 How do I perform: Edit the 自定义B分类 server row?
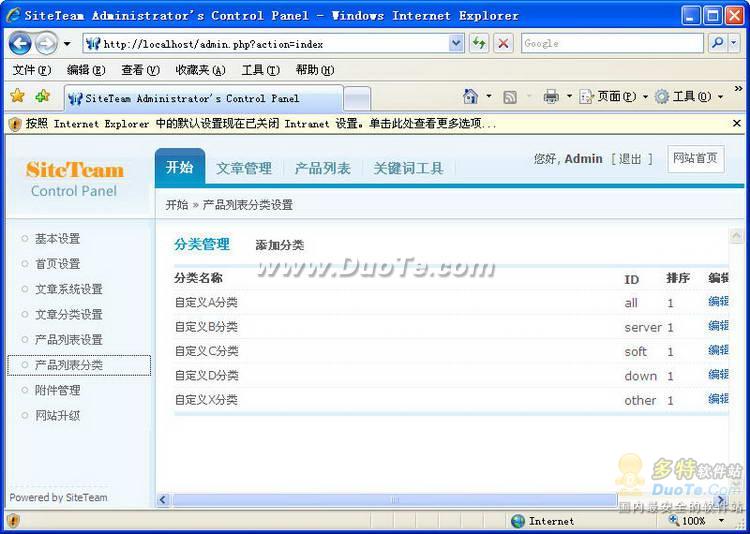[x=718, y=326]
